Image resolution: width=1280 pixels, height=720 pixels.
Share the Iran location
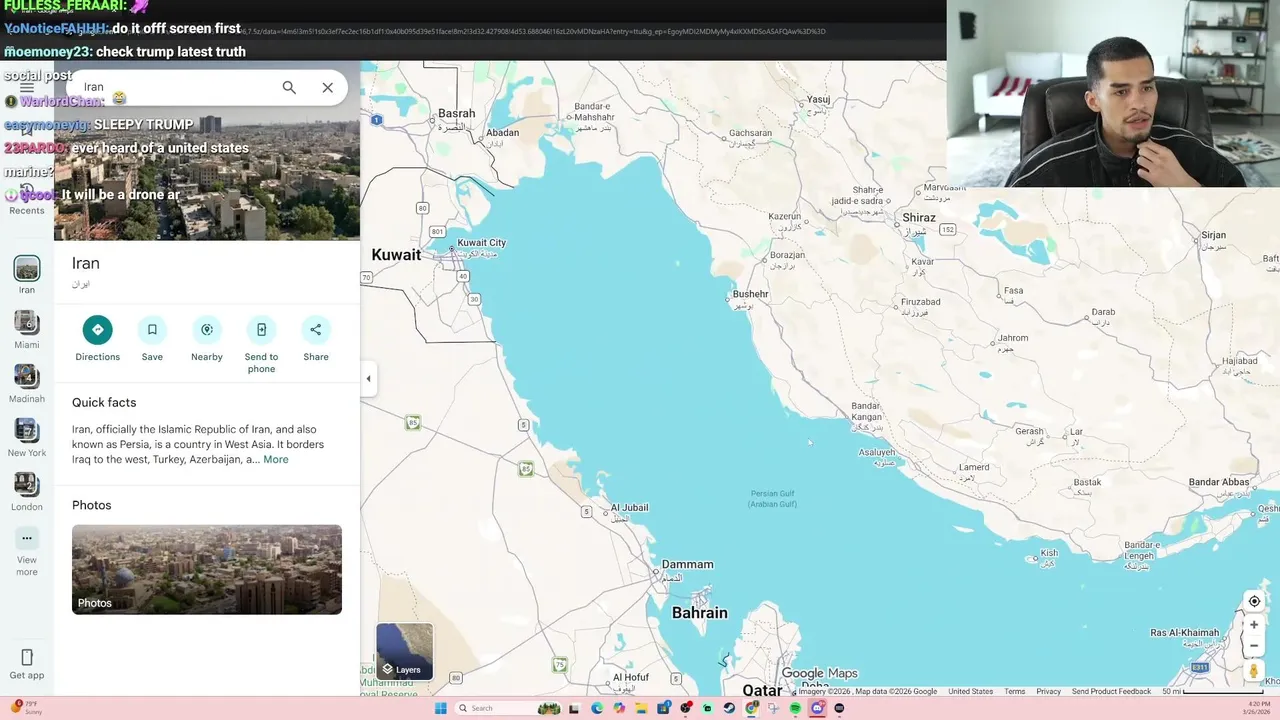click(316, 339)
